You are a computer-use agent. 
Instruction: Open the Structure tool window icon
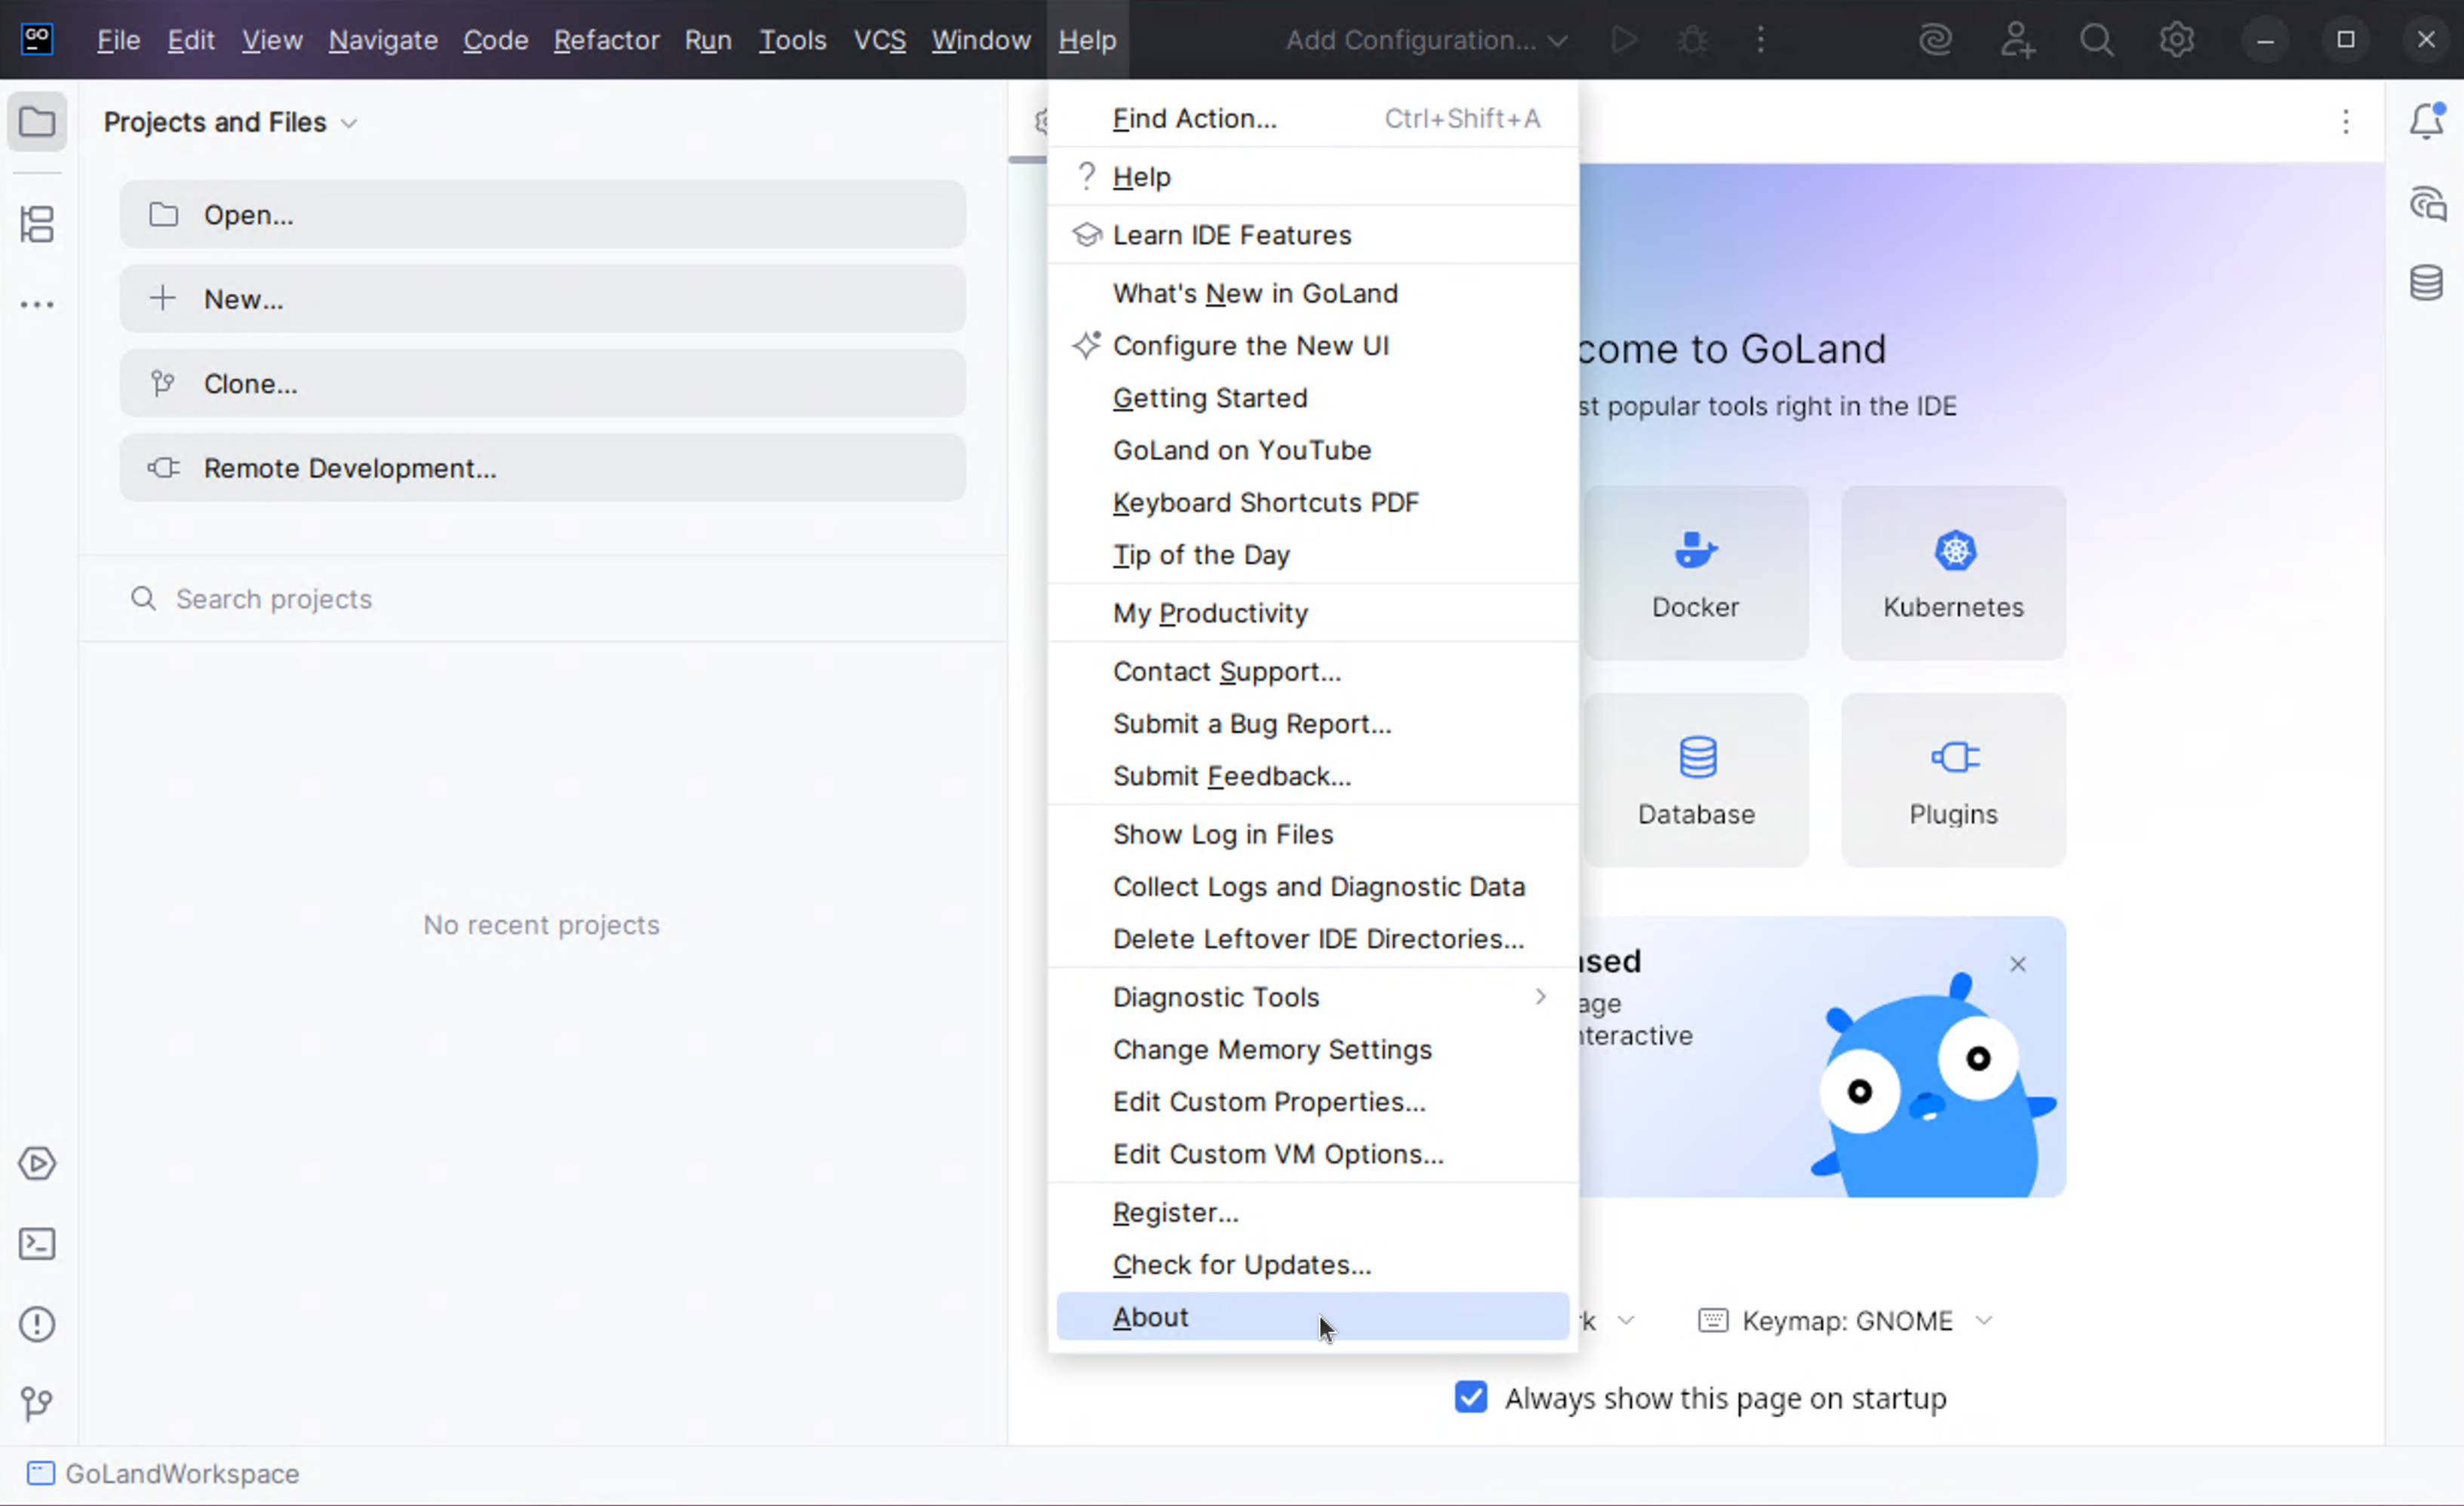37,224
